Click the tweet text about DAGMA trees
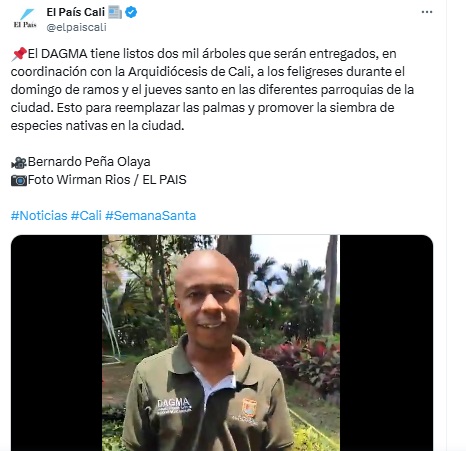The height and width of the screenshot is (451, 466). 212,90
